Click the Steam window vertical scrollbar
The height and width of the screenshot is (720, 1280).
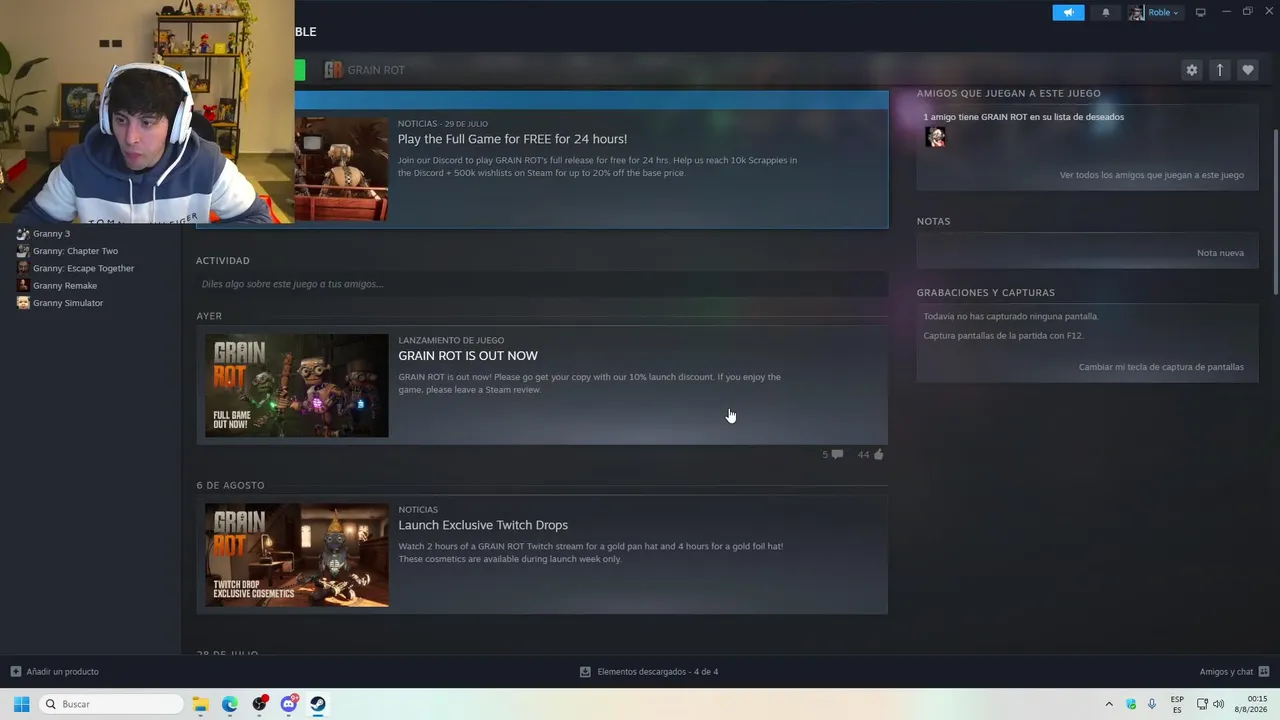click(x=1275, y=210)
